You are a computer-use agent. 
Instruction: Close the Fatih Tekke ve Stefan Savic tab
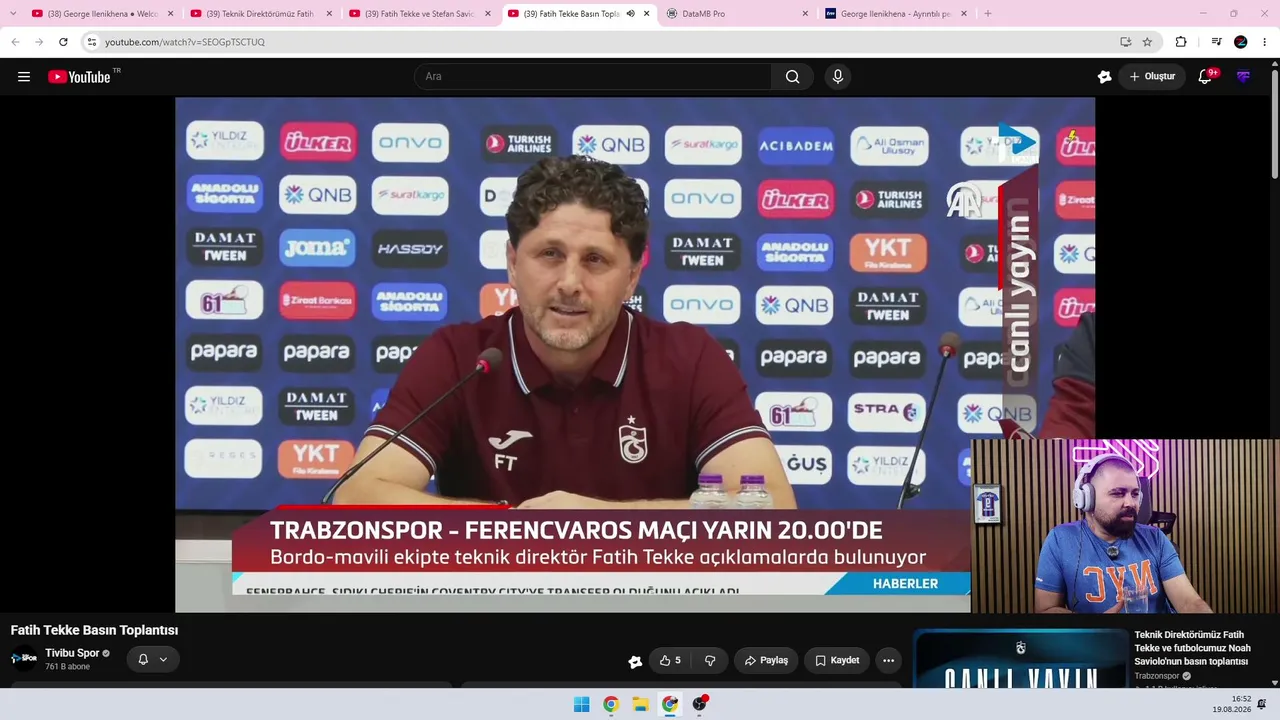click(488, 14)
